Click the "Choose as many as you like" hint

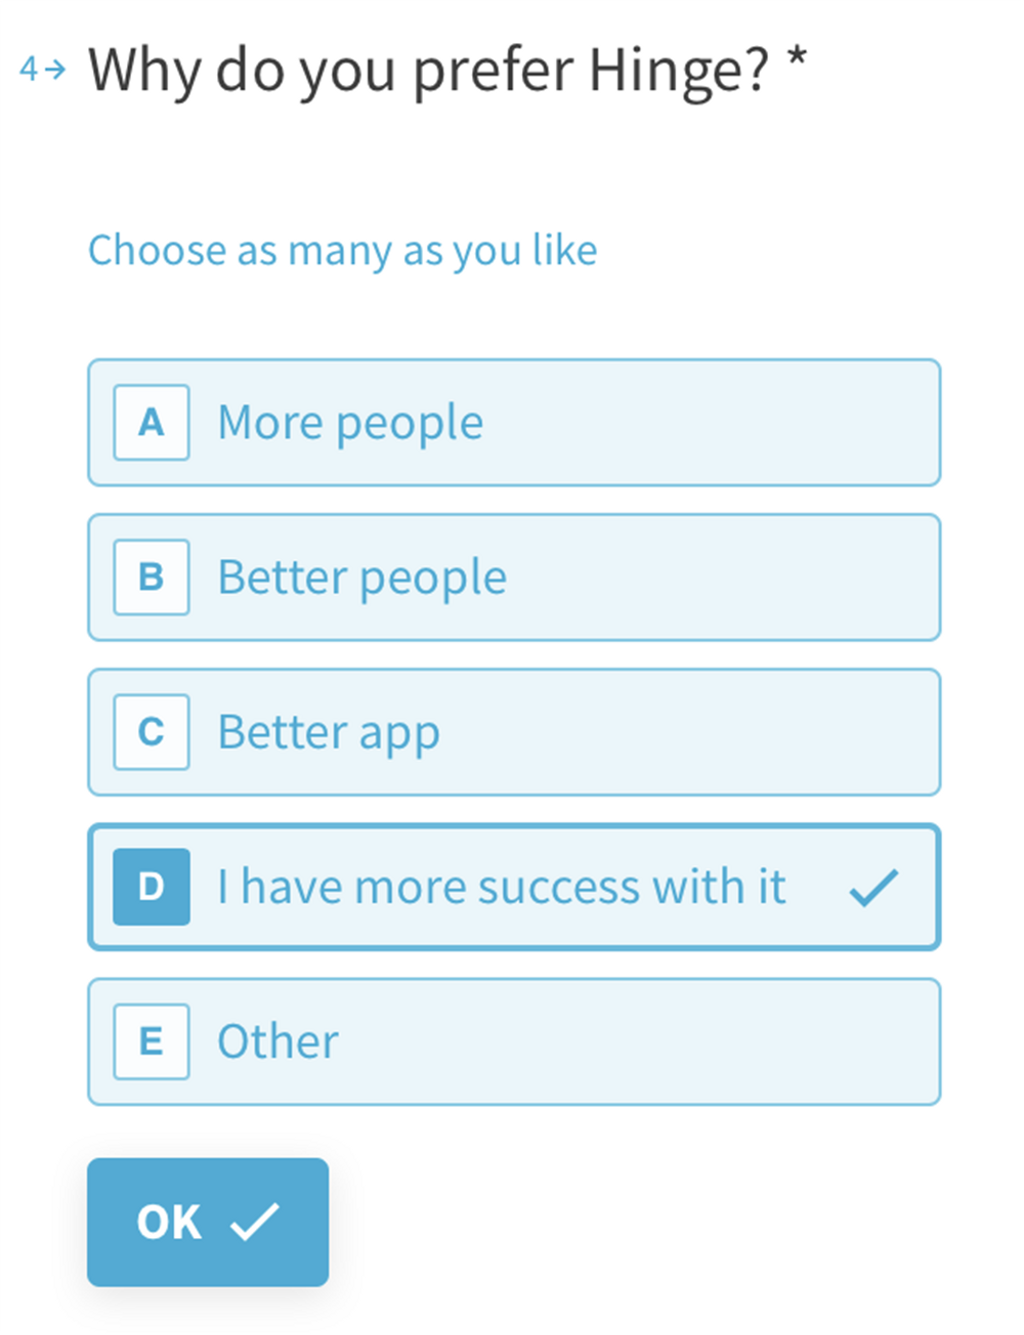click(342, 250)
